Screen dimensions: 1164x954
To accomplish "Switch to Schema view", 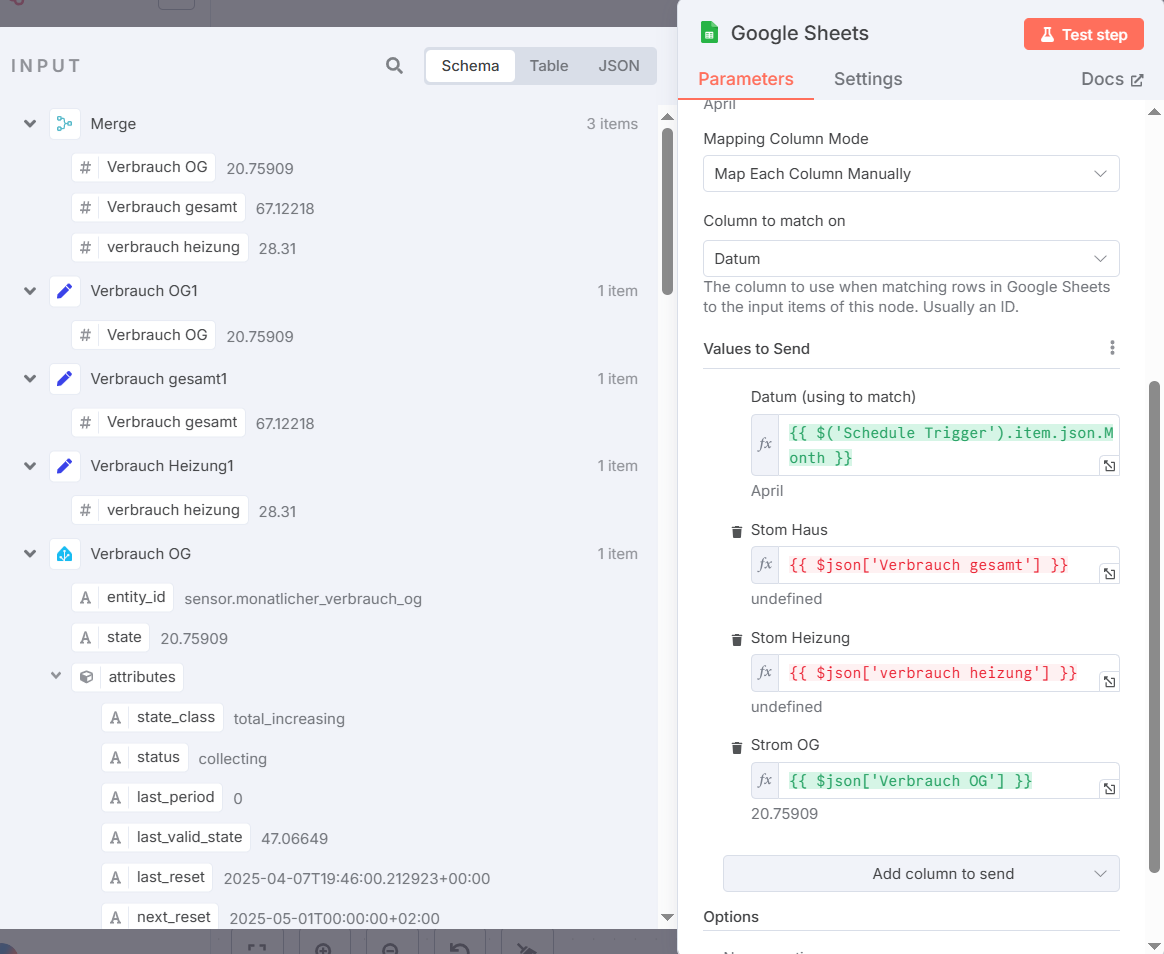I will click(470, 66).
